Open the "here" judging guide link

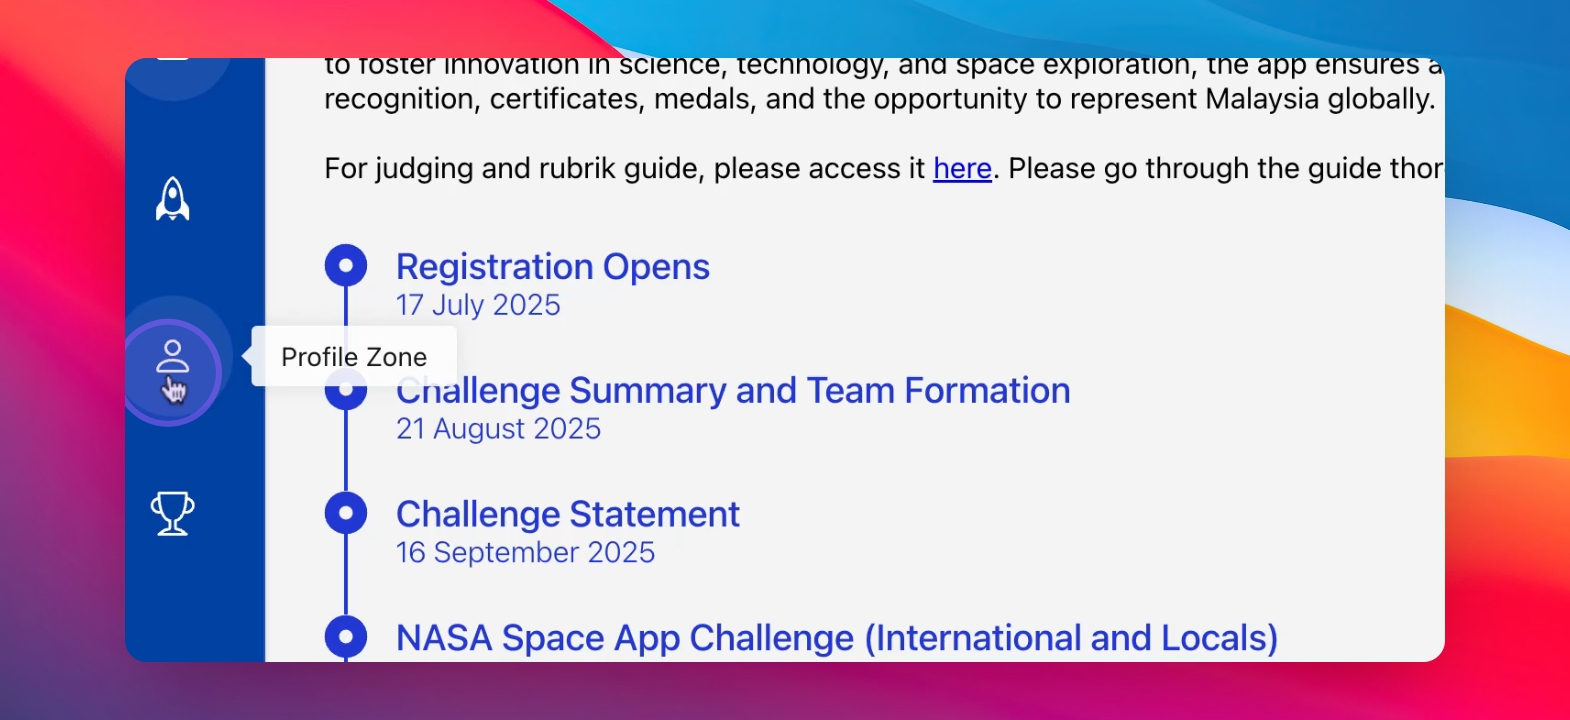pos(962,168)
